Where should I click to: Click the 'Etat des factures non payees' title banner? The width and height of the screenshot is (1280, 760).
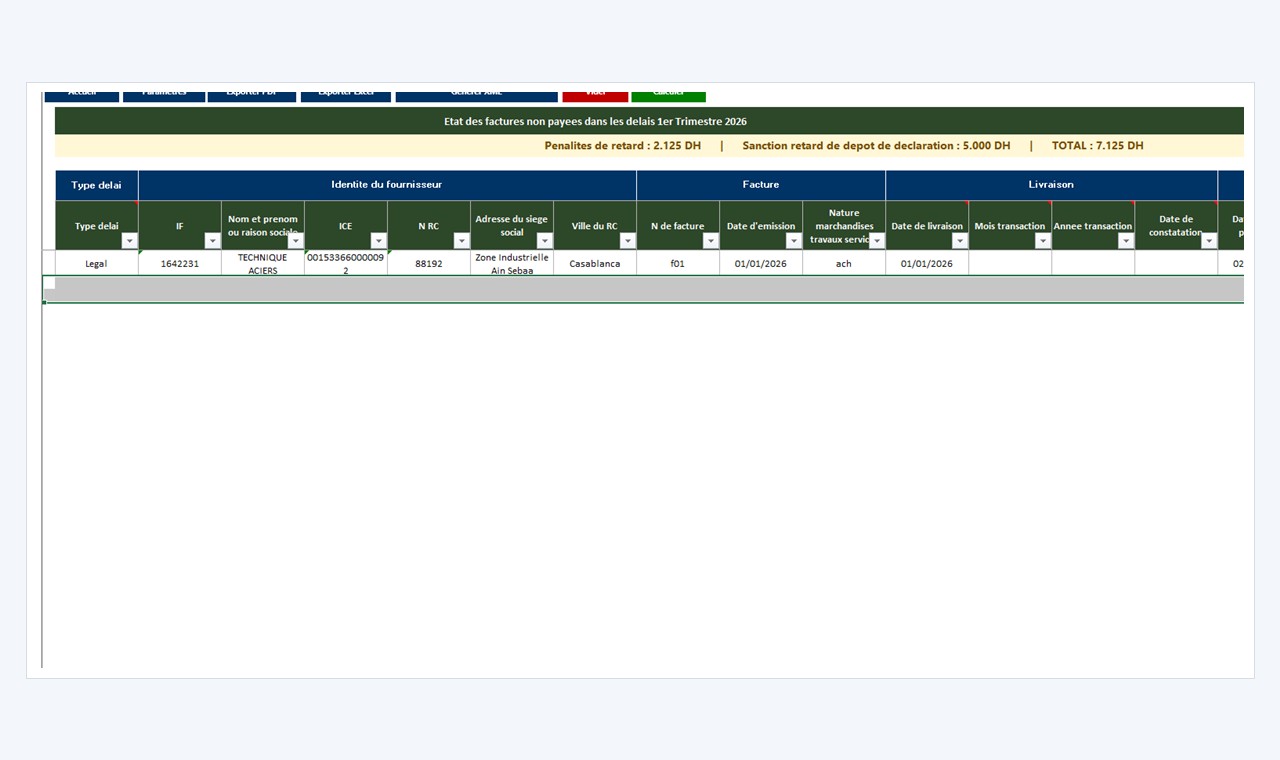point(649,121)
